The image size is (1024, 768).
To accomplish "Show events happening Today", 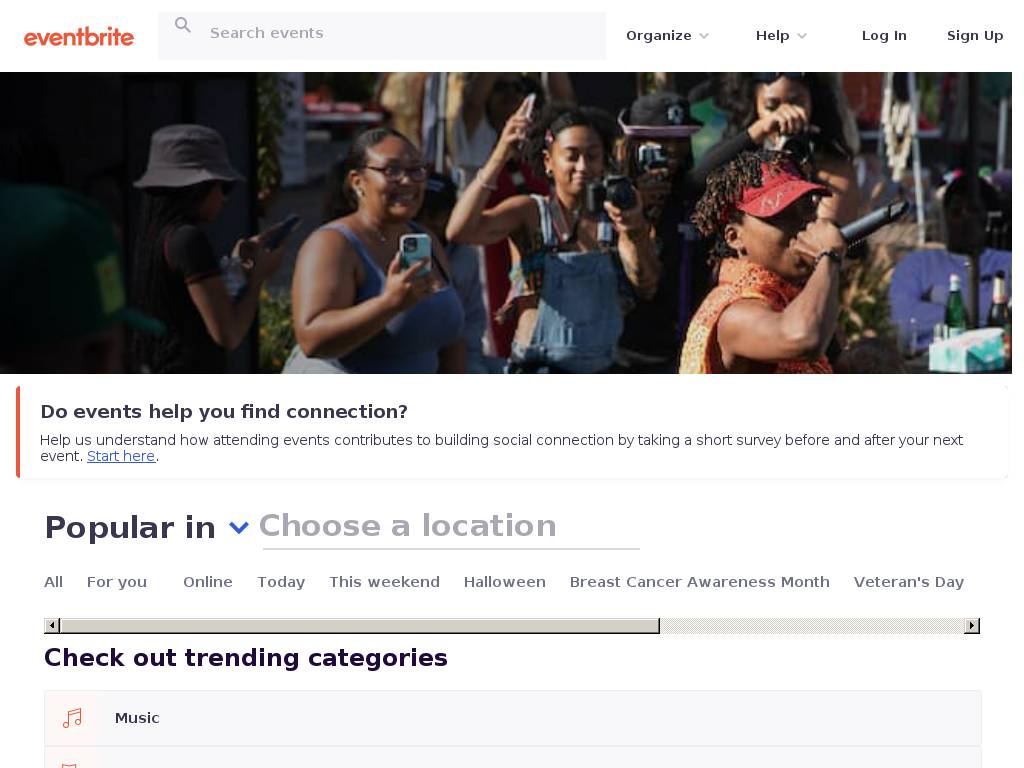I will pos(281,582).
